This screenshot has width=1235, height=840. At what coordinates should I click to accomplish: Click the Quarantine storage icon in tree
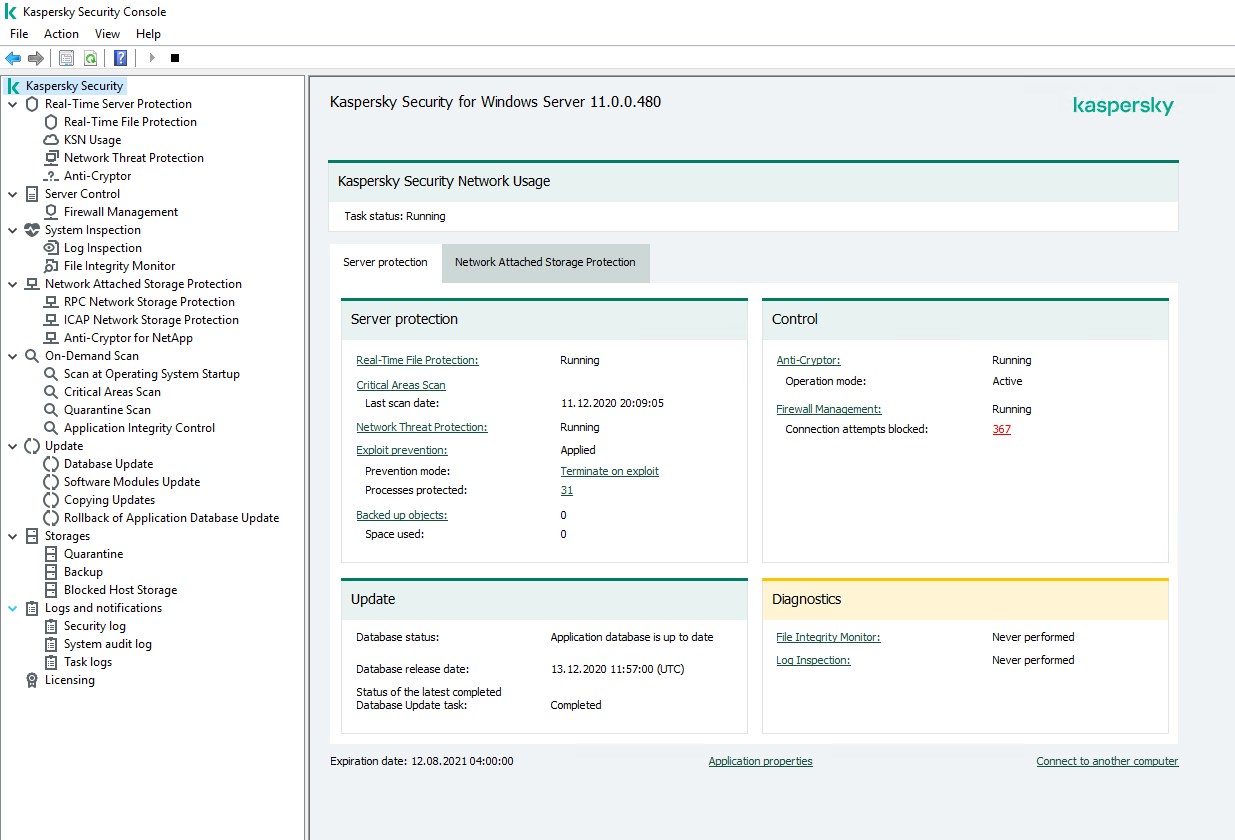click(x=51, y=554)
